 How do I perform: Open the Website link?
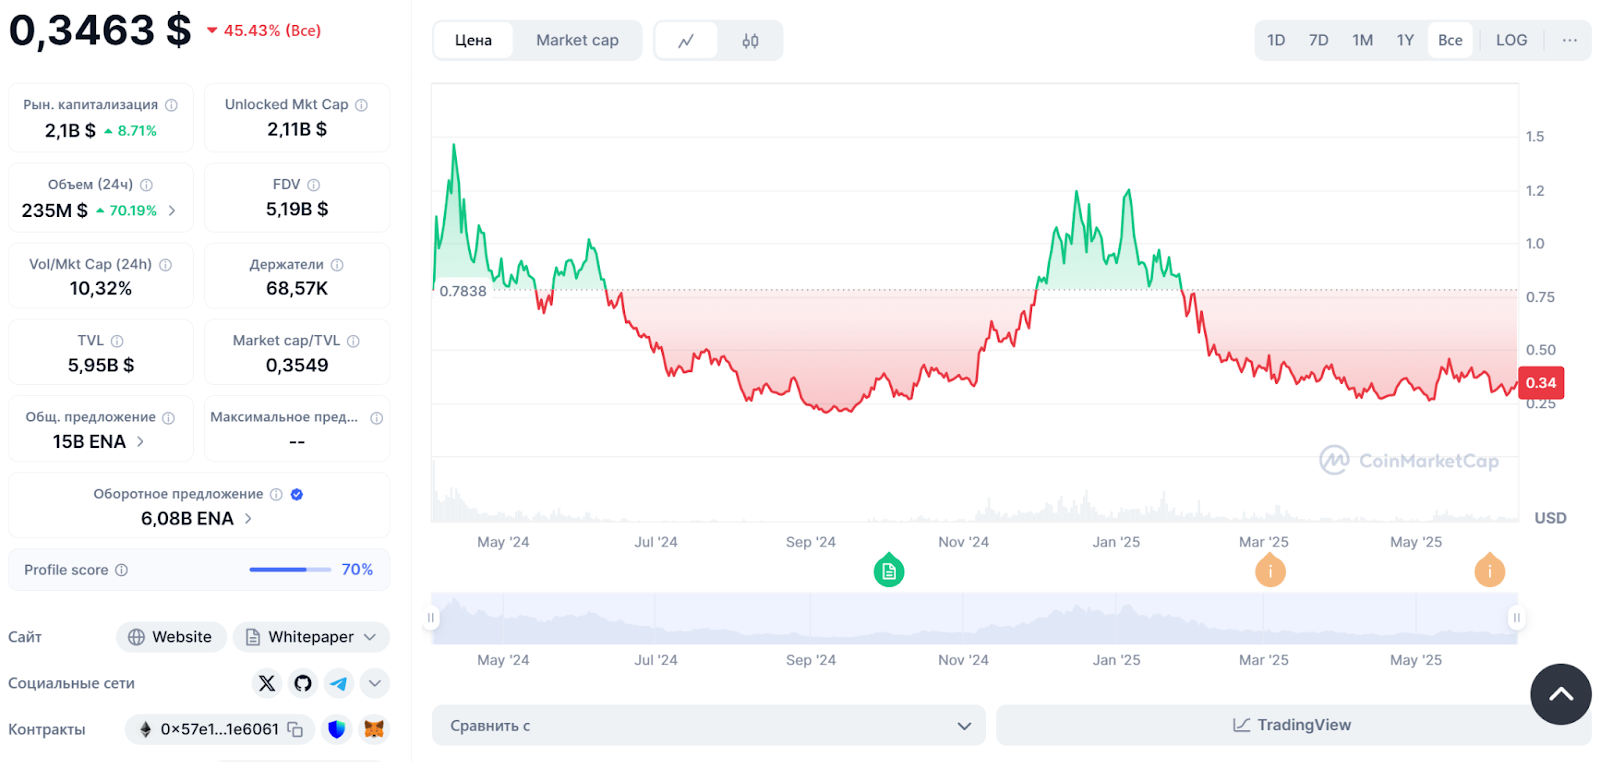pyautogui.click(x=171, y=637)
